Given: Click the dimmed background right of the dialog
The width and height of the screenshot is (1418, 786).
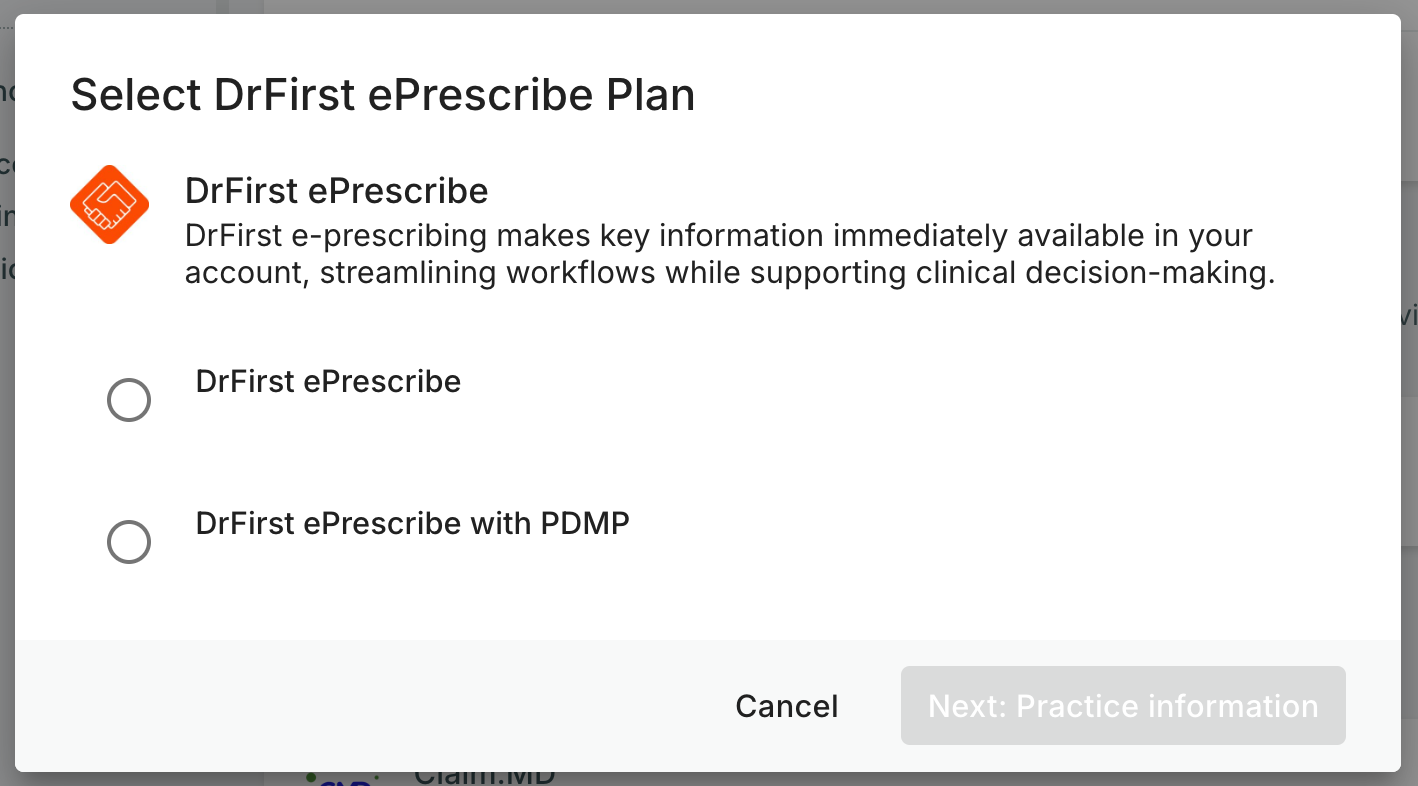Looking at the screenshot, I should coord(1409,400).
